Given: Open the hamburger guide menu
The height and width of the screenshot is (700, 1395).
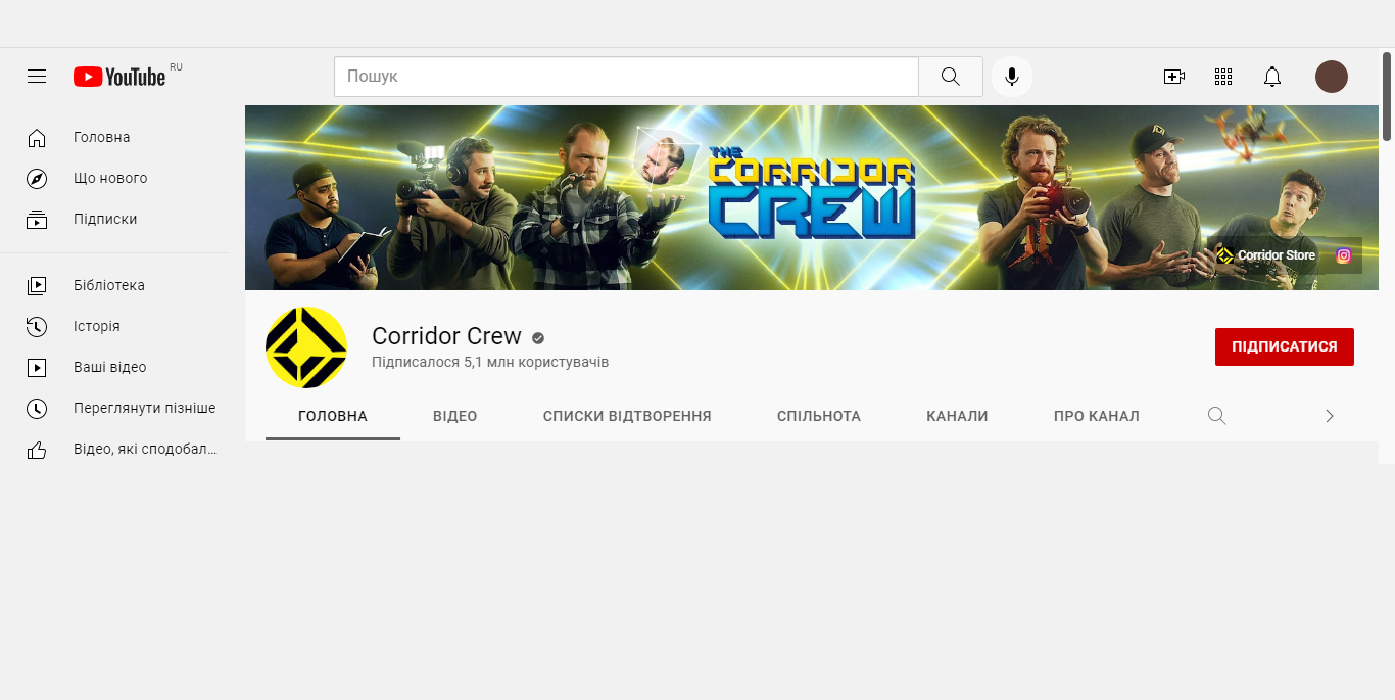Looking at the screenshot, I should [x=37, y=76].
